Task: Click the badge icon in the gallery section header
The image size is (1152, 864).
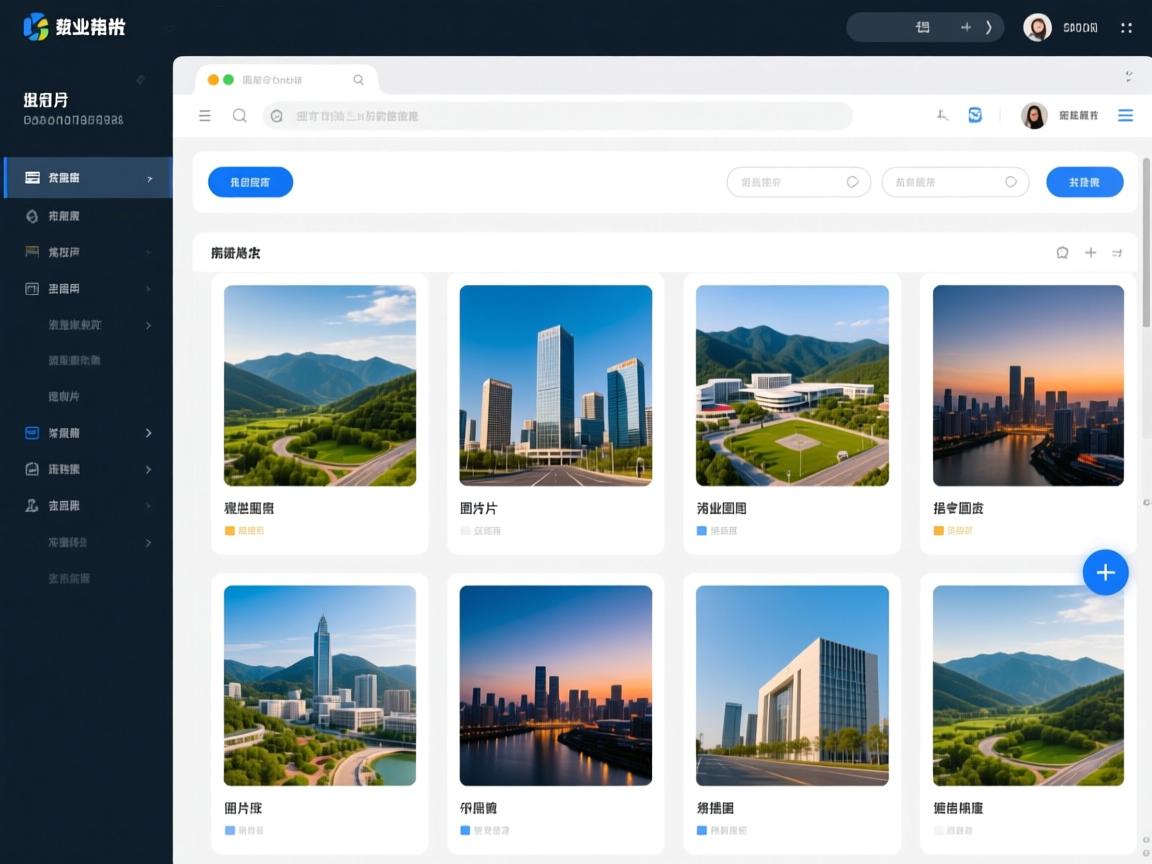Action: point(1062,253)
